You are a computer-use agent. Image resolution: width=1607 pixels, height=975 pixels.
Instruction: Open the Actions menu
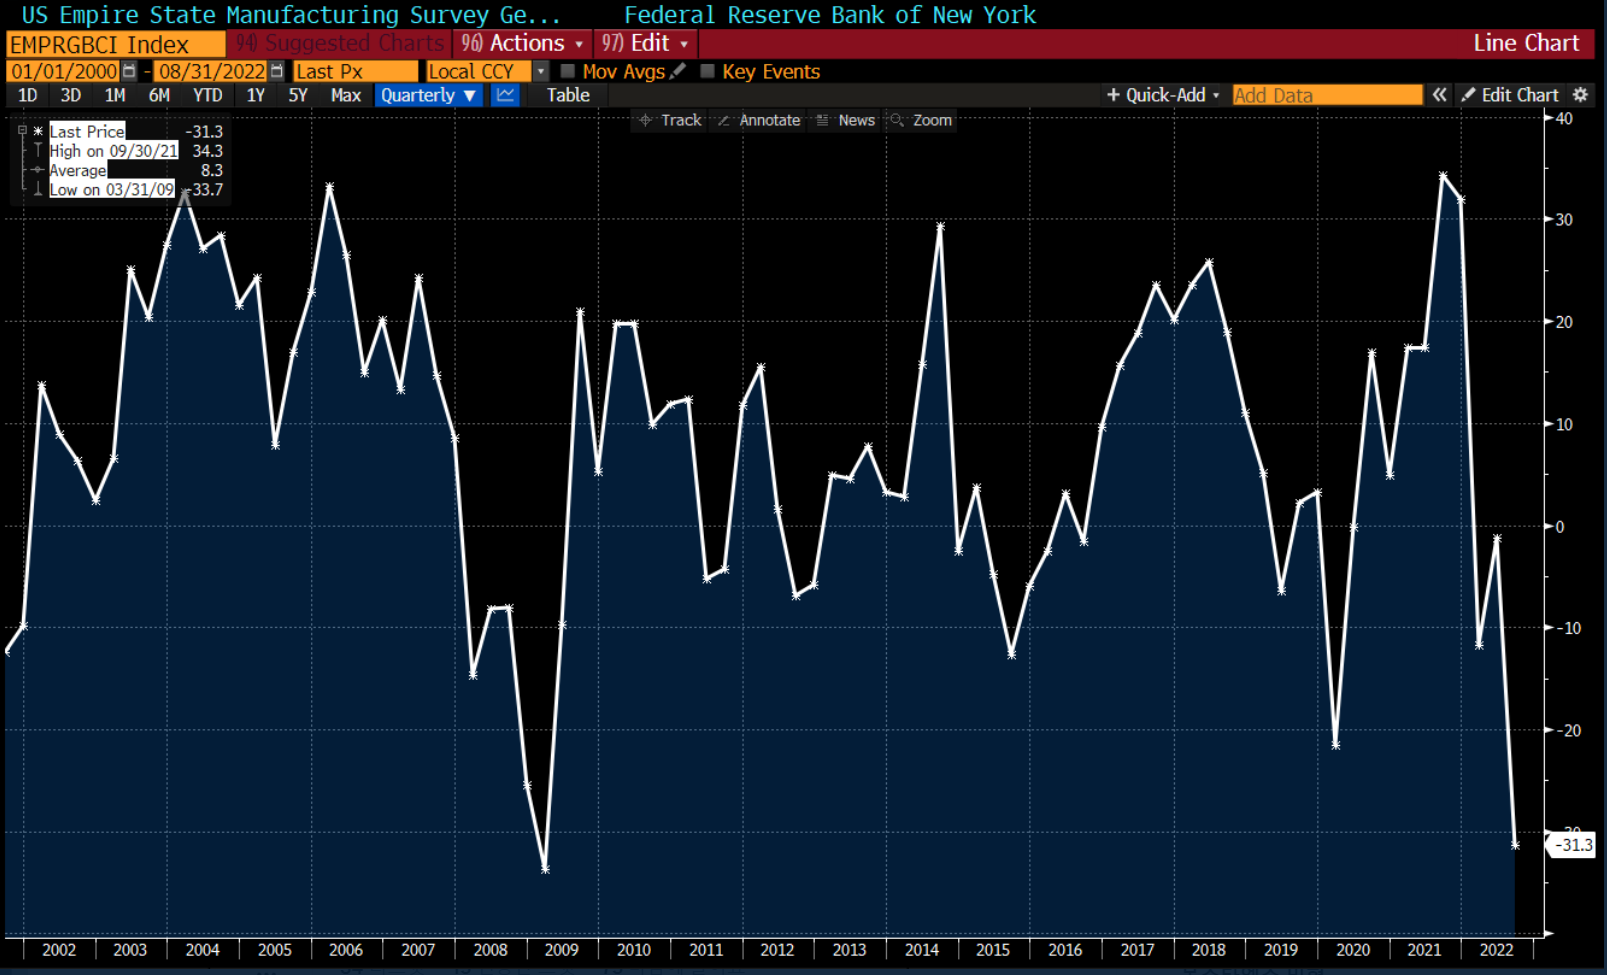[523, 43]
